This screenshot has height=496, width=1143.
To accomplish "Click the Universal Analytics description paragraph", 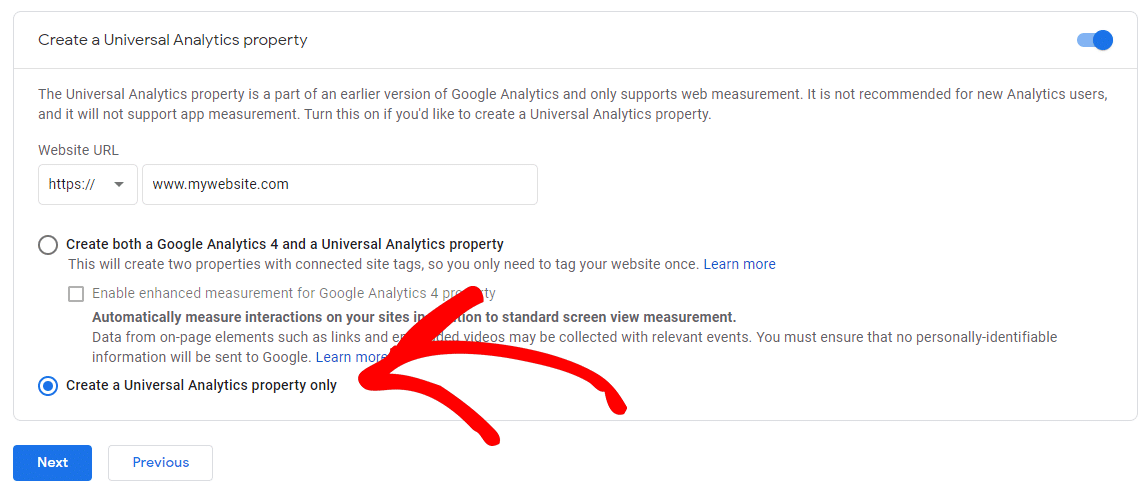I will pyautogui.click(x=573, y=104).
